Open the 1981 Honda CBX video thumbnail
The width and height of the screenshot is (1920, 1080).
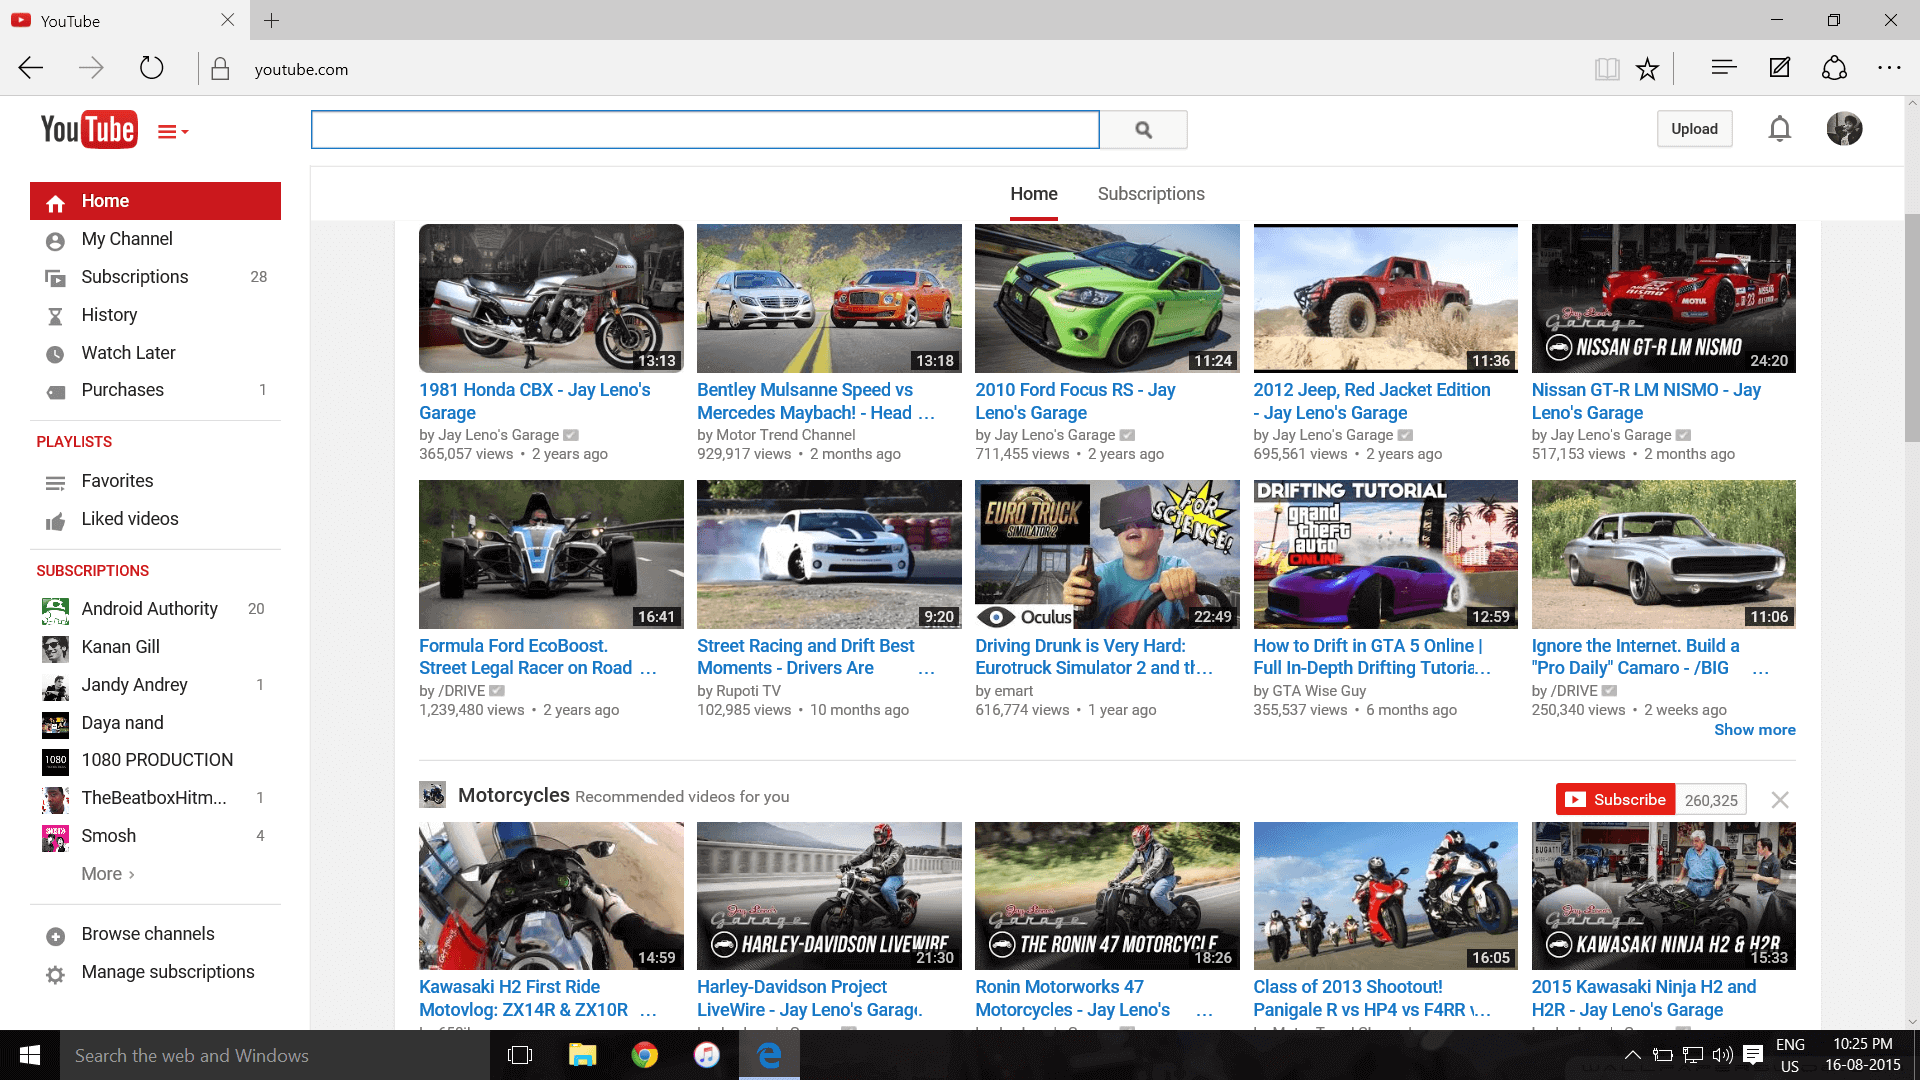tap(551, 298)
